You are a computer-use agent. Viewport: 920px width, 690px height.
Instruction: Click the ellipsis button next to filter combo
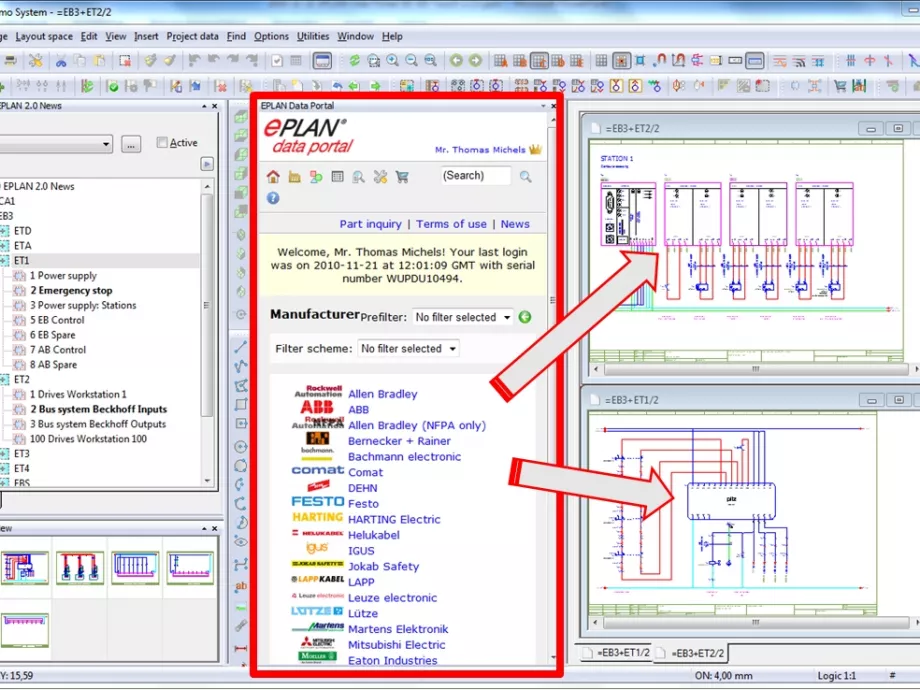(131, 144)
